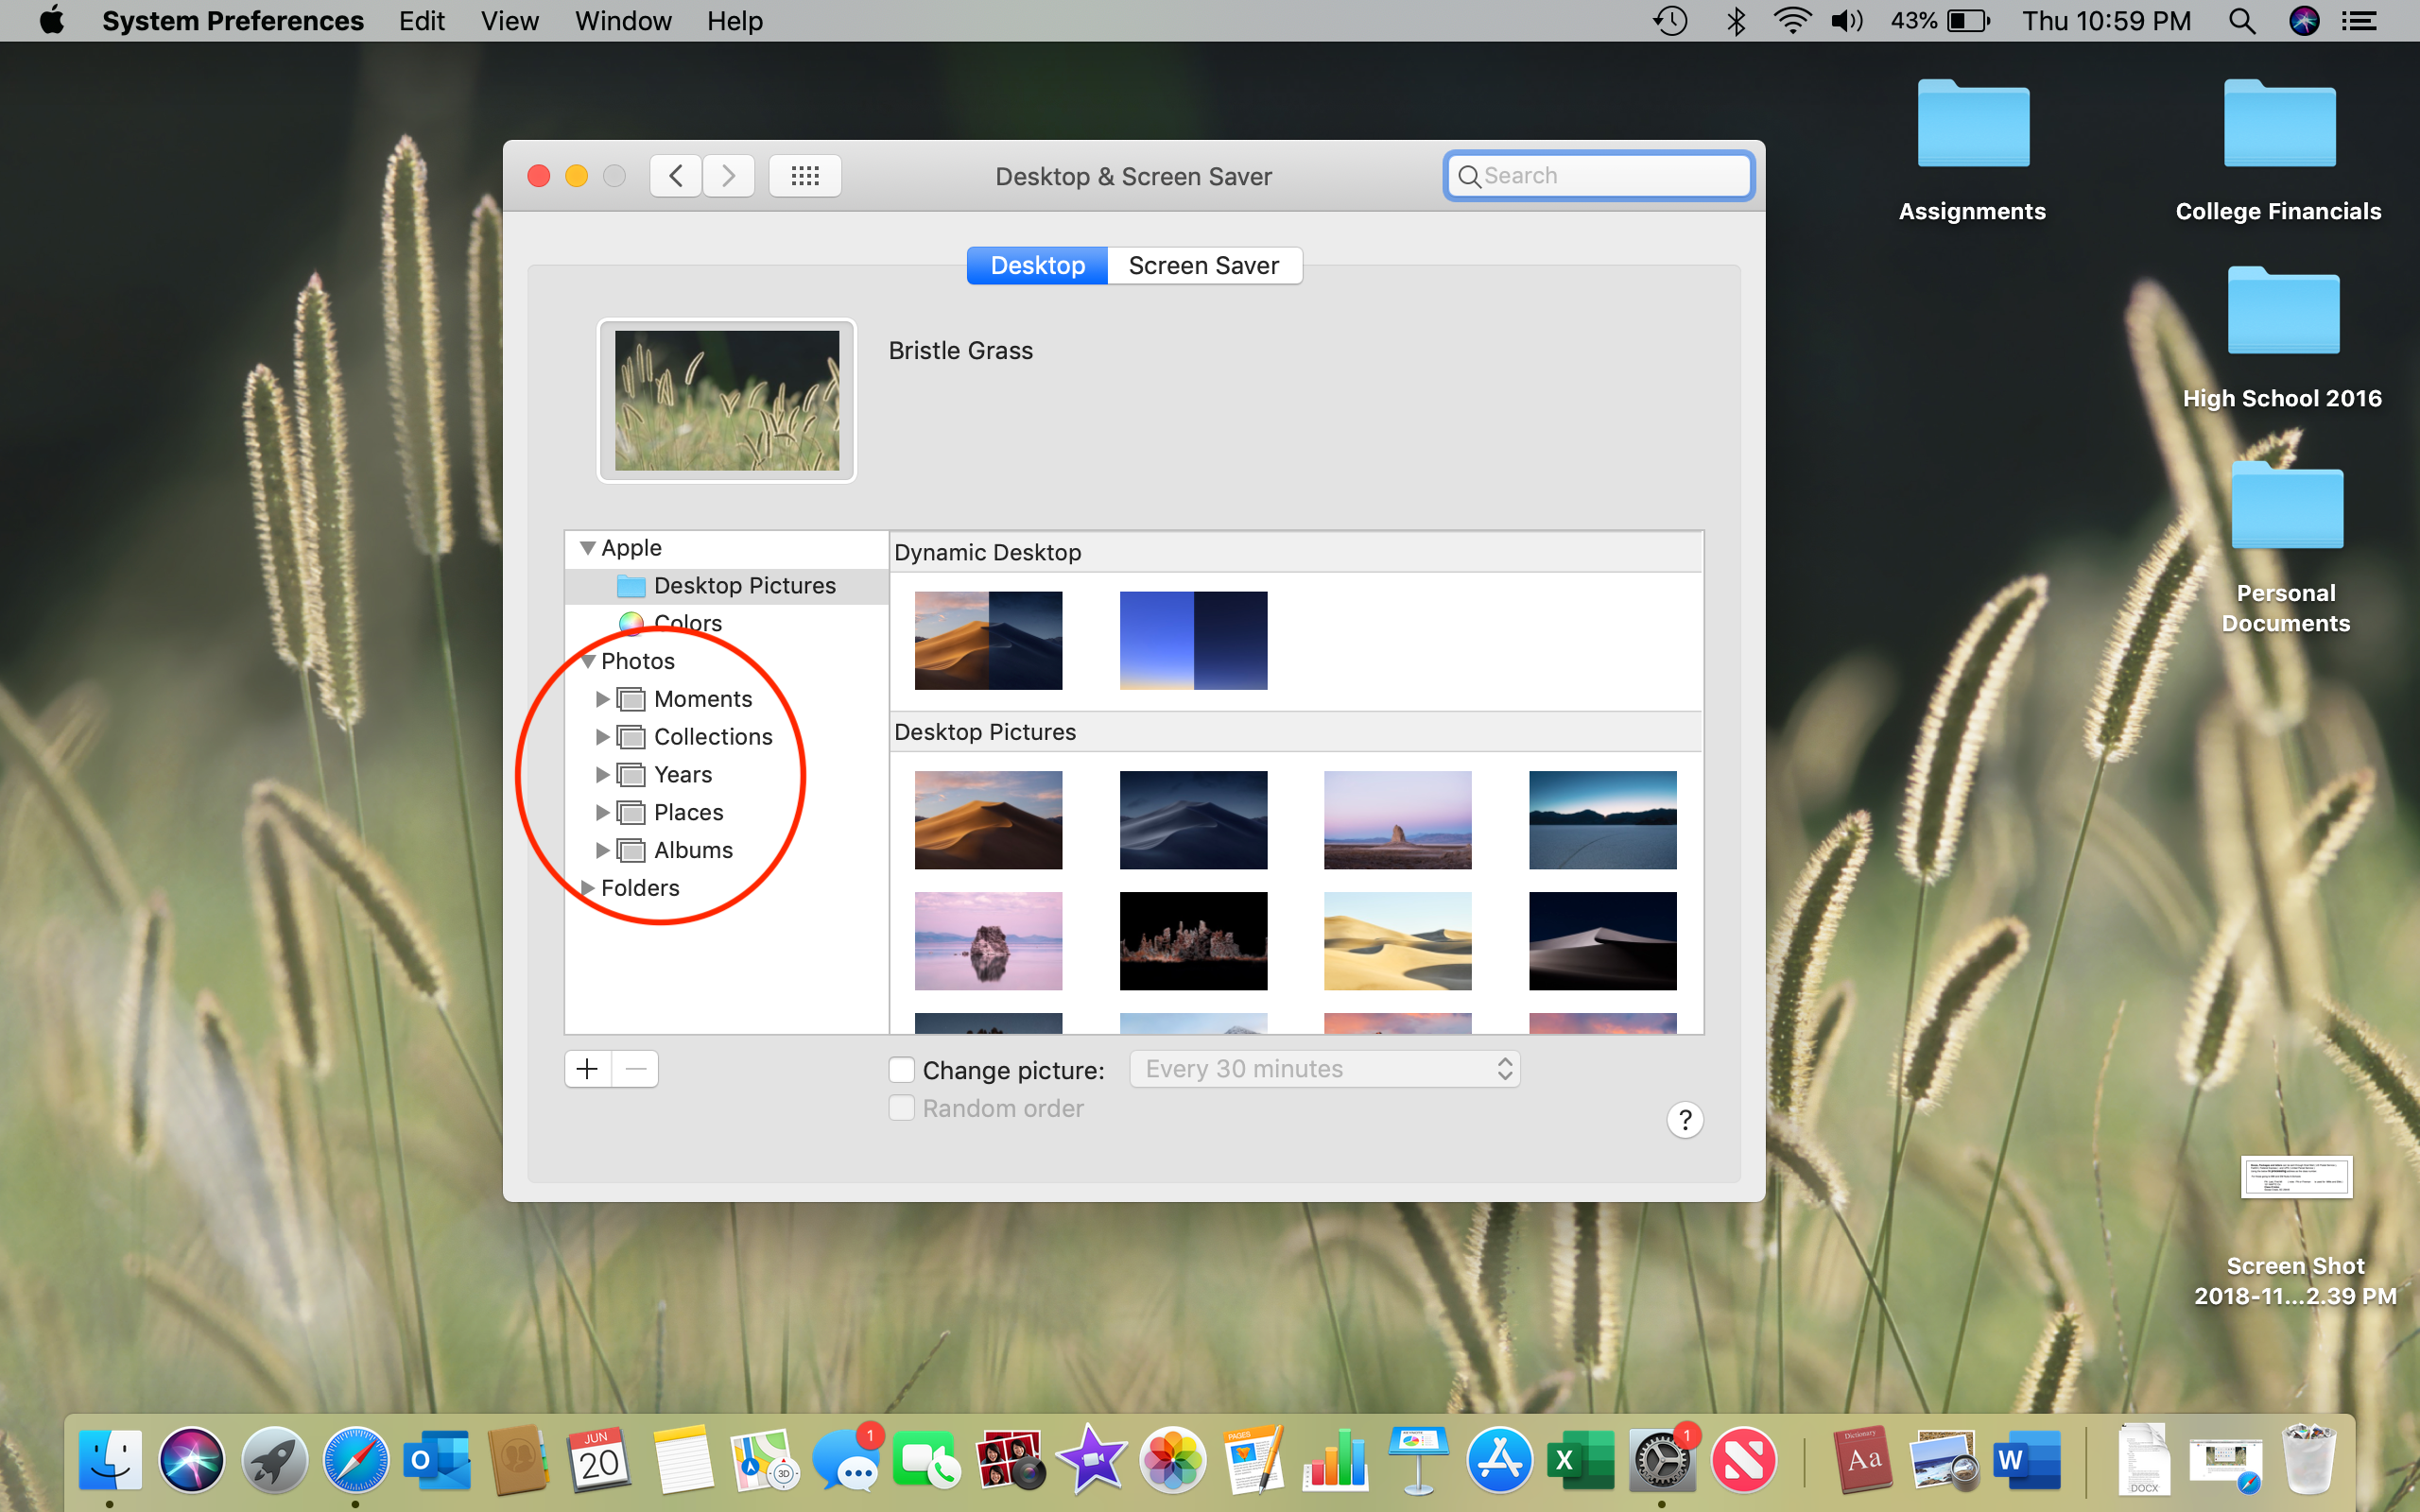Image resolution: width=2420 pixels, height=1512 pixels.
Task: Open the Wi-Fi menu bar icon
Action: coord(1792,21)
